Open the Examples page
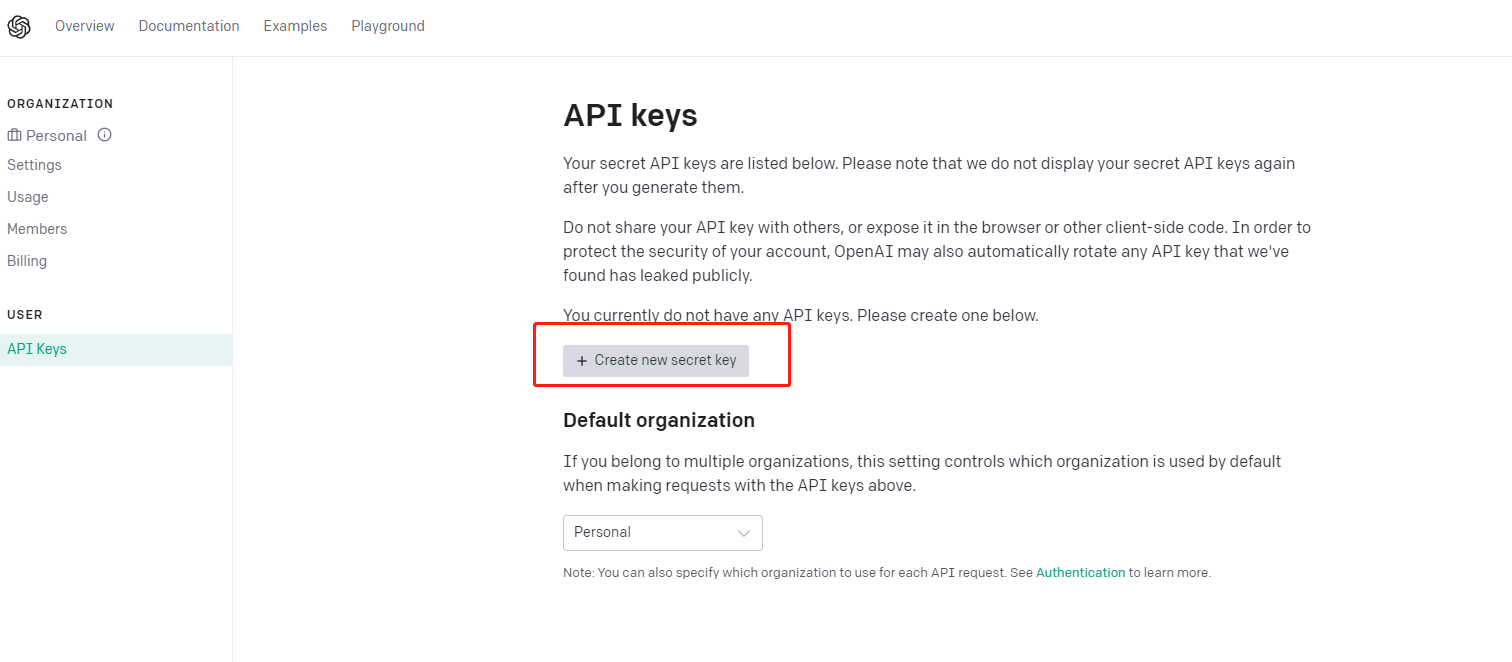 pos(295,26)
